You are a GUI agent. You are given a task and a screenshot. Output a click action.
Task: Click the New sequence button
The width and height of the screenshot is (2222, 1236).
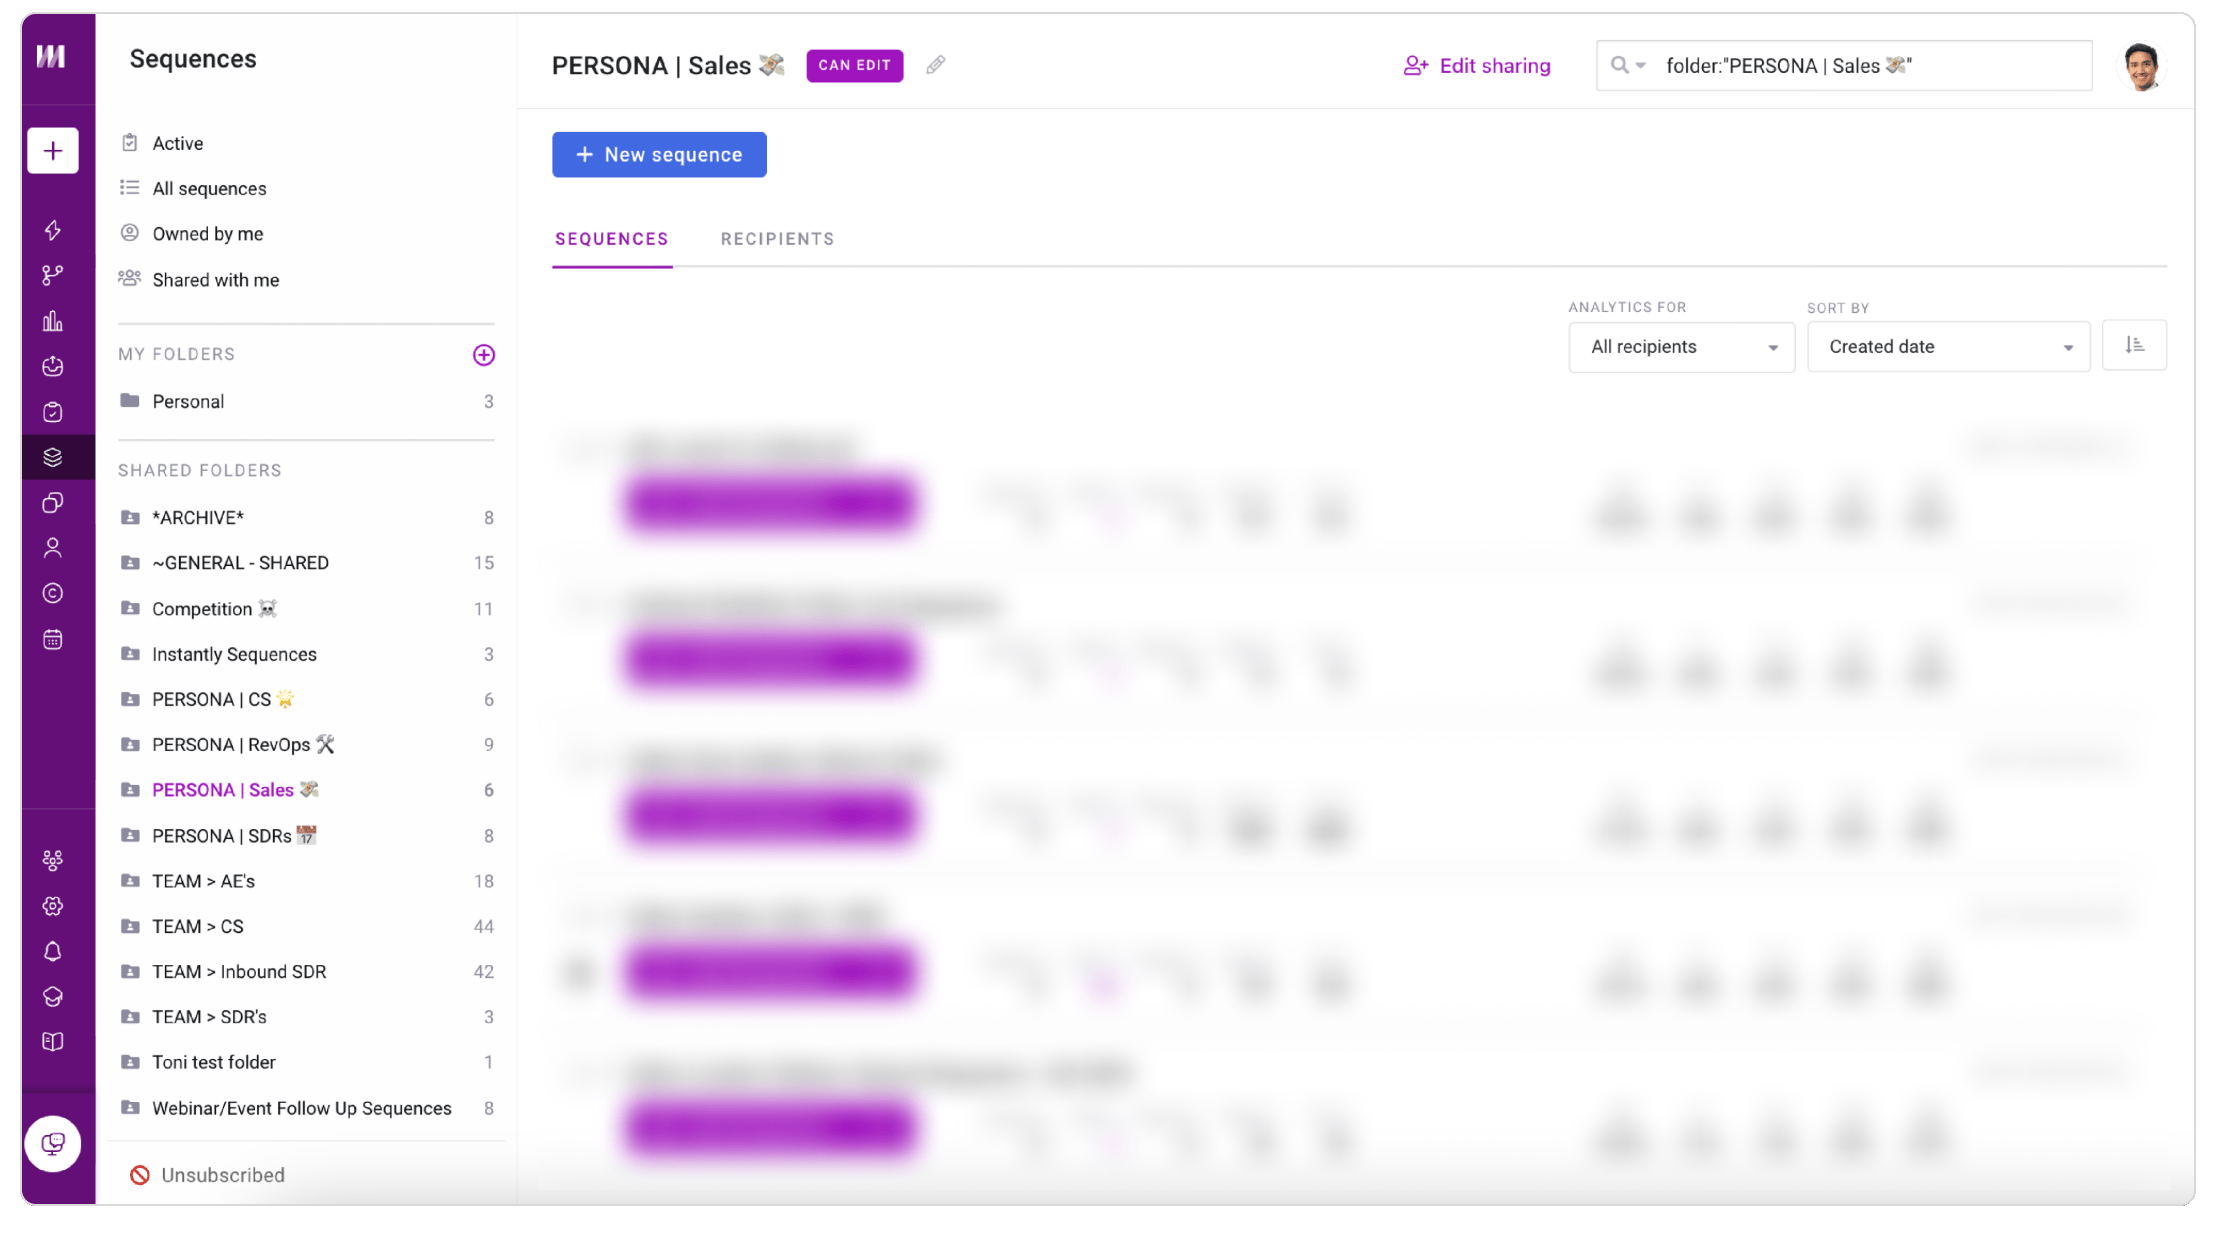[x=659, y=154]
